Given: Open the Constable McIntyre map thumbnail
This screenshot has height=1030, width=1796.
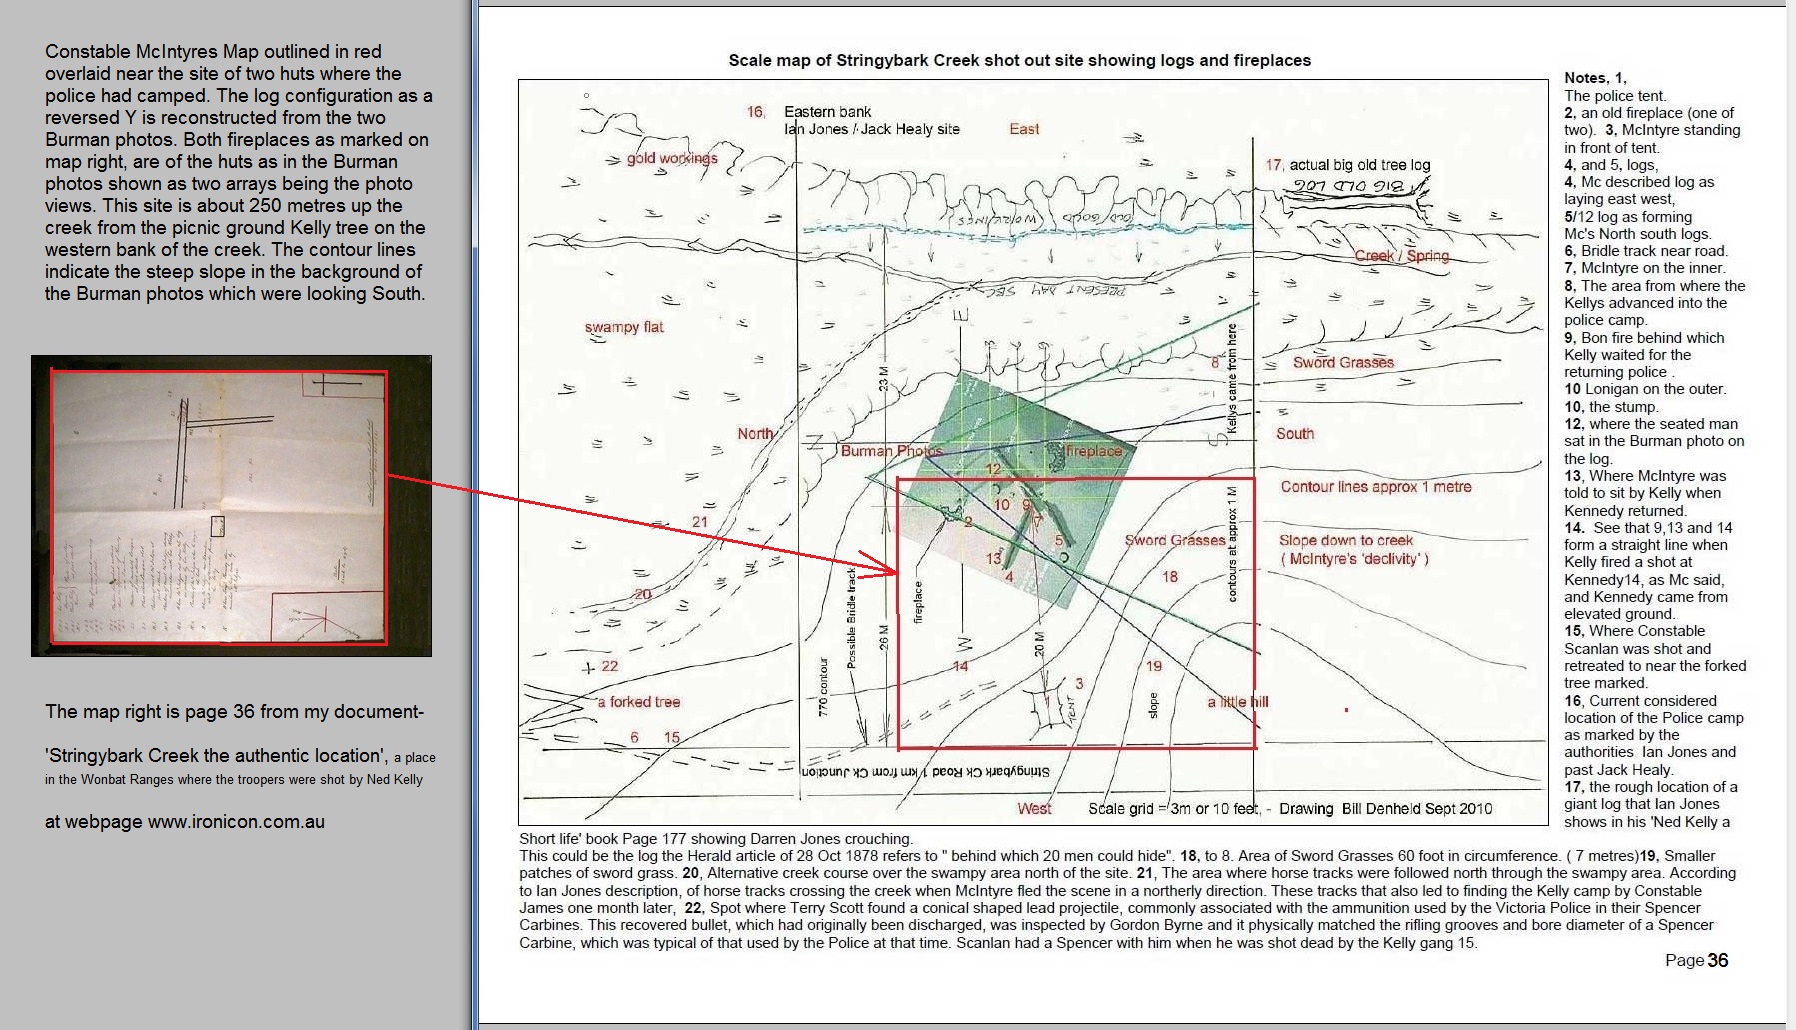Looking at the screenshot, I should coord(231,506).
